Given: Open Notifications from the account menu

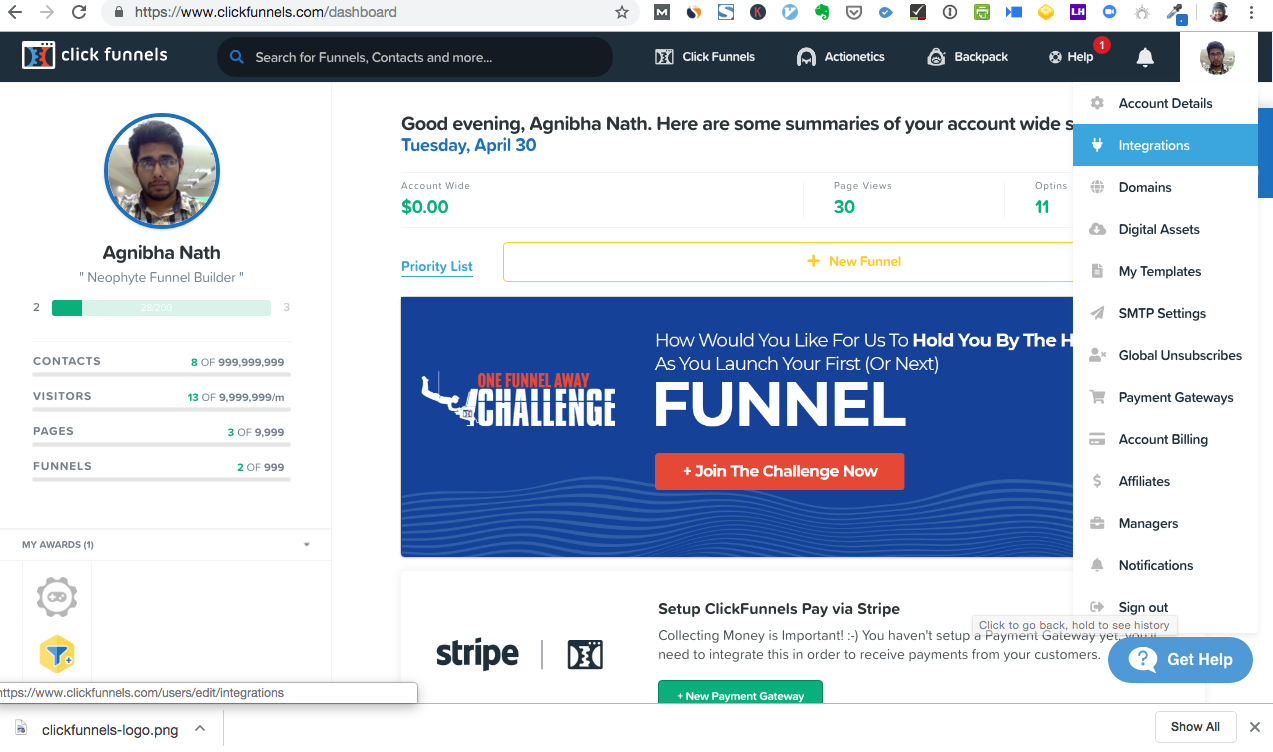Looking at the screenshot, I should [x=1165, y=565].
